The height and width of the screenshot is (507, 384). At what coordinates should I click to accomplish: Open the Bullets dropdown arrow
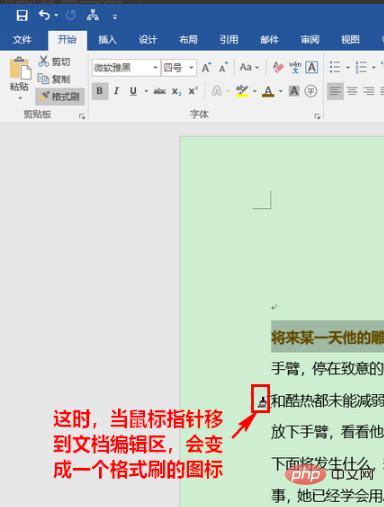click(348, 68)
